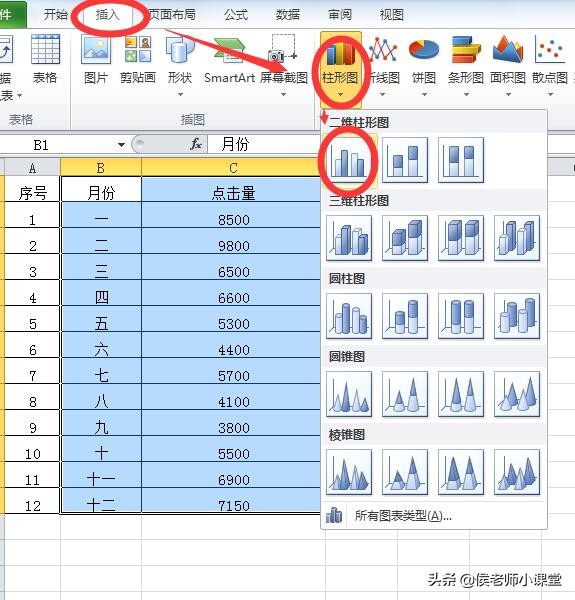Viewport: 575px width, 600px height.
Task: Pick clustered cylinder chart under 圆柱图
Action: click(x=349, y=316)
